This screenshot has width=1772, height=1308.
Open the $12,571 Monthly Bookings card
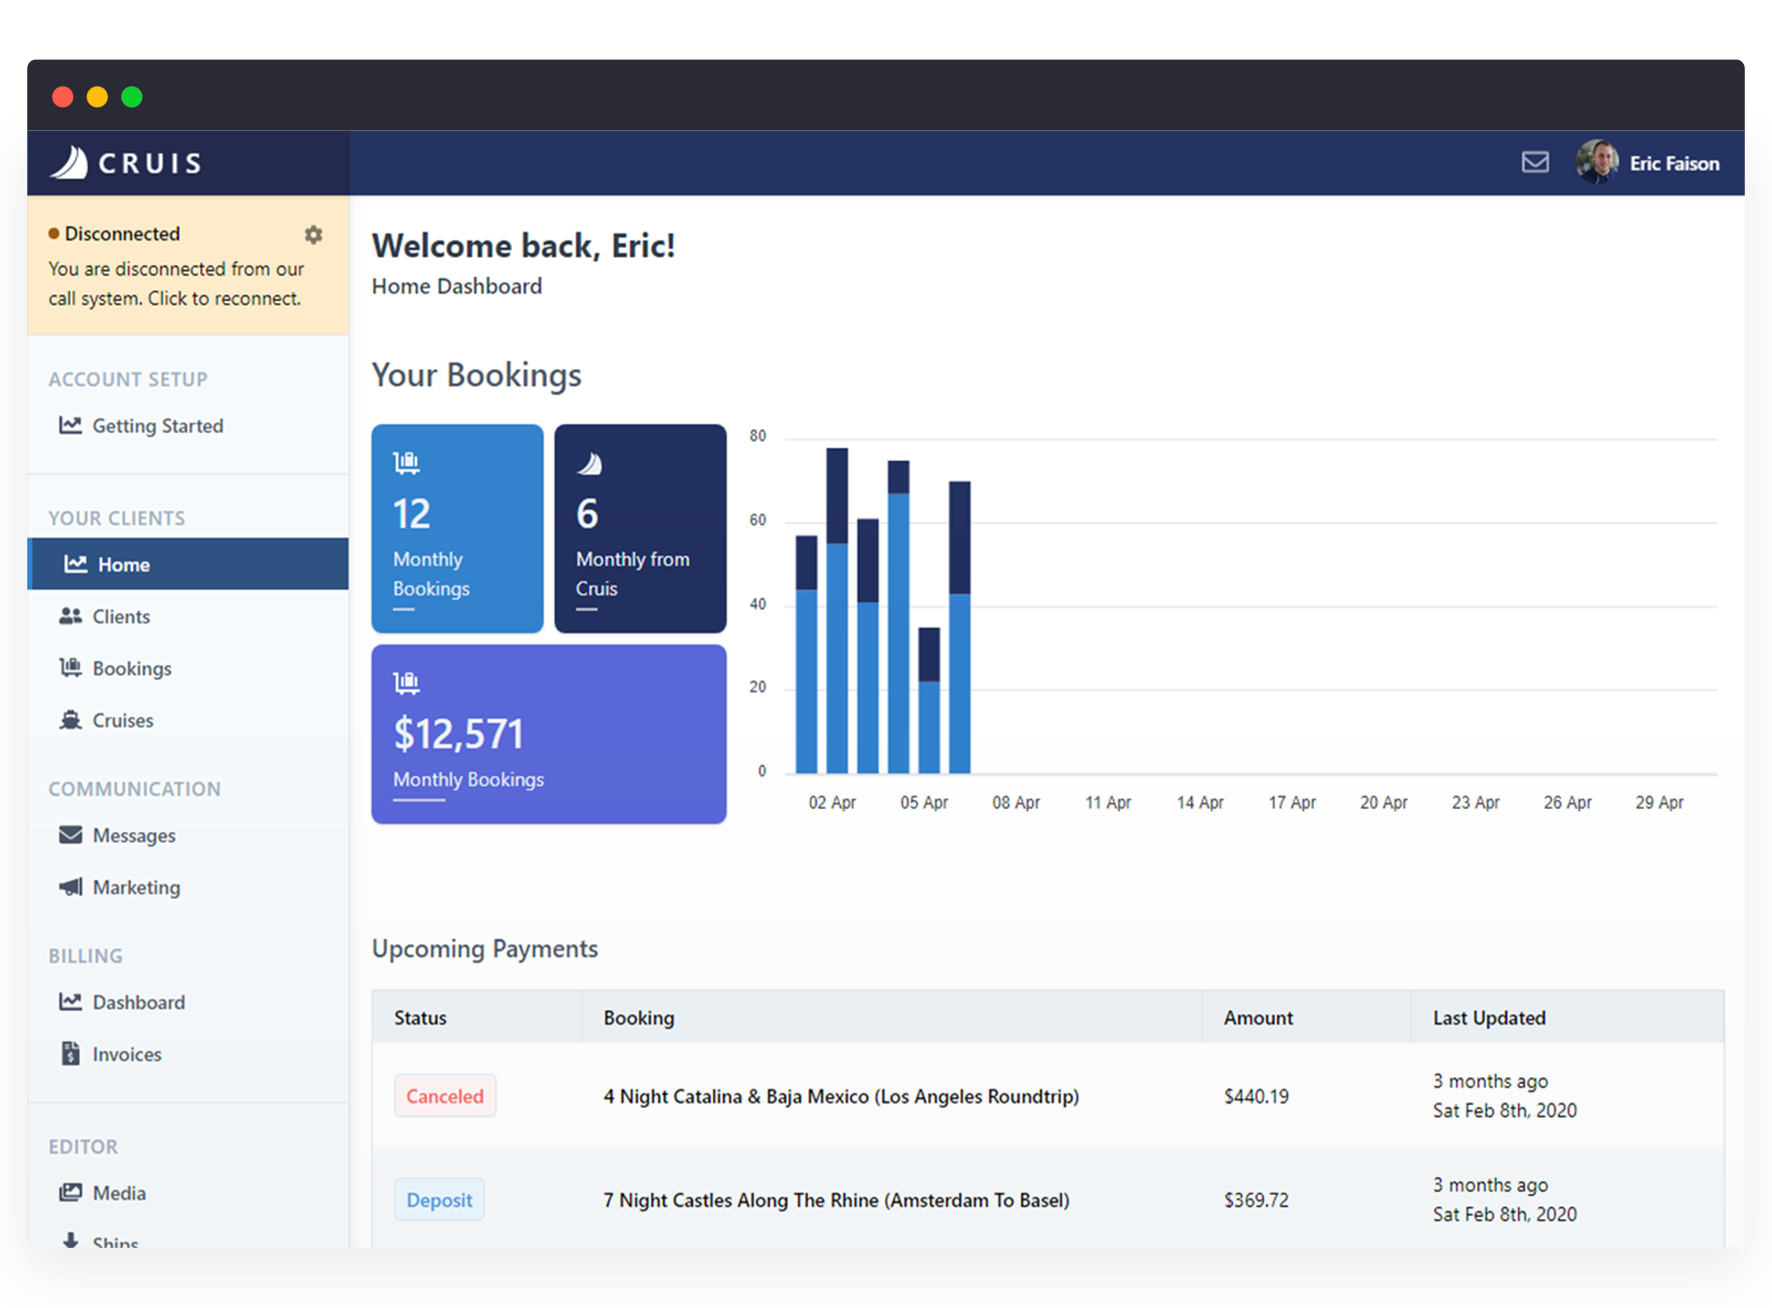549,734
